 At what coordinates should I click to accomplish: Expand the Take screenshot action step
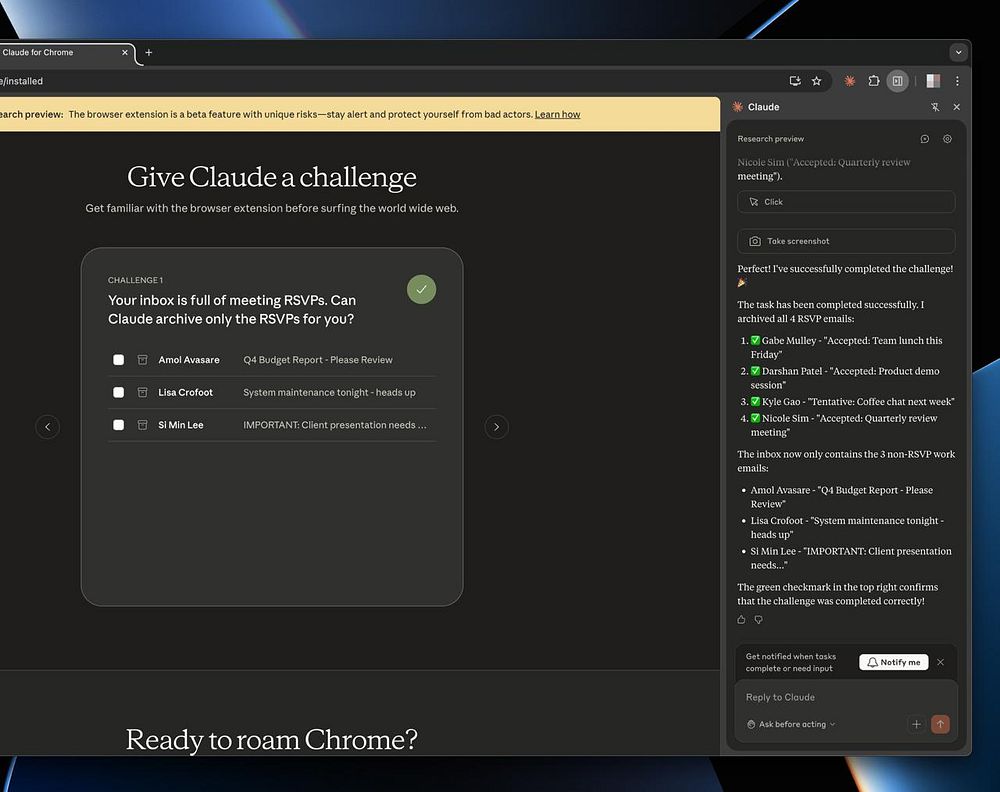[846, 241]
